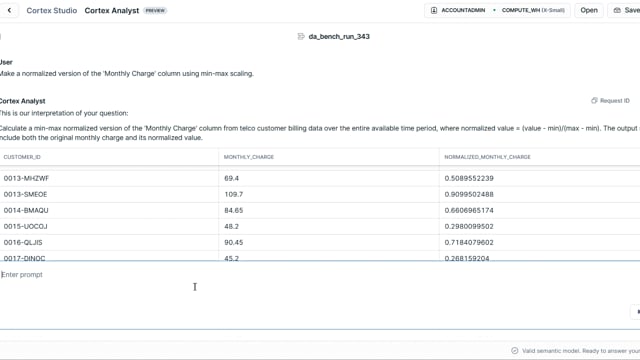The width and height of the screenshot is (640, 360).
Task: Click the valid semantic model status message
Action: (581, 351)
